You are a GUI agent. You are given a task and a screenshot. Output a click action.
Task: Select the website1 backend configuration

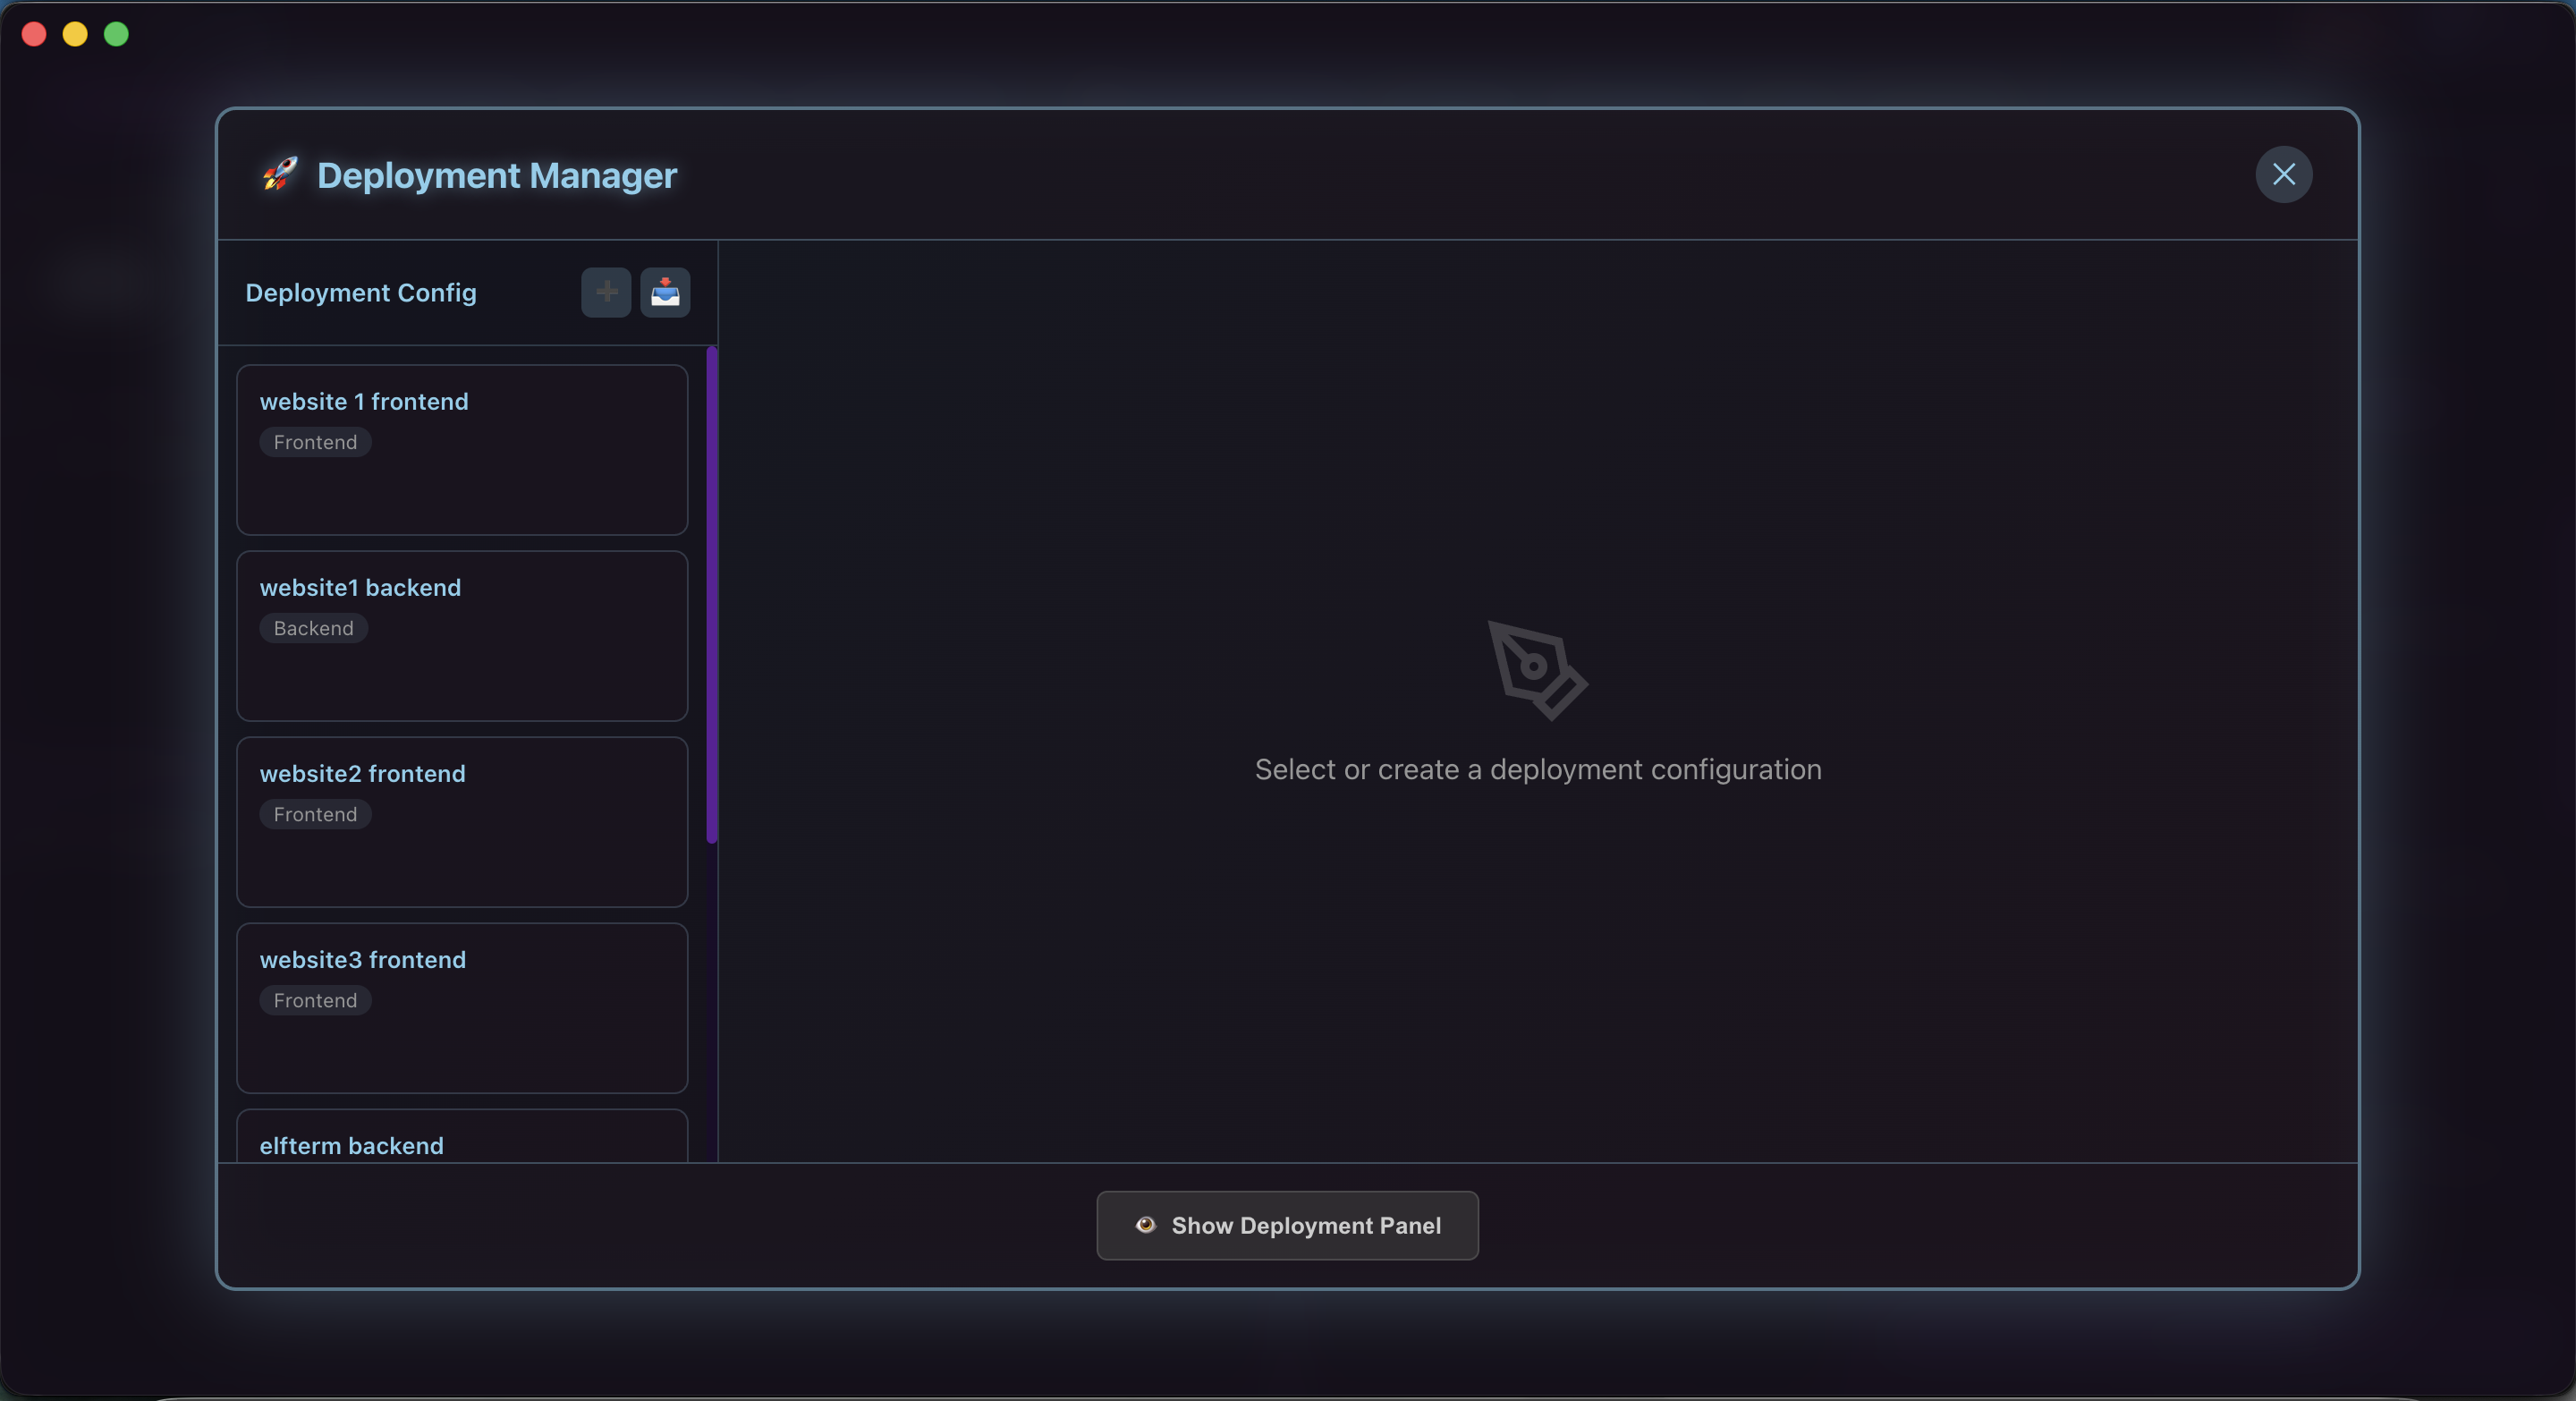point(462,636)
